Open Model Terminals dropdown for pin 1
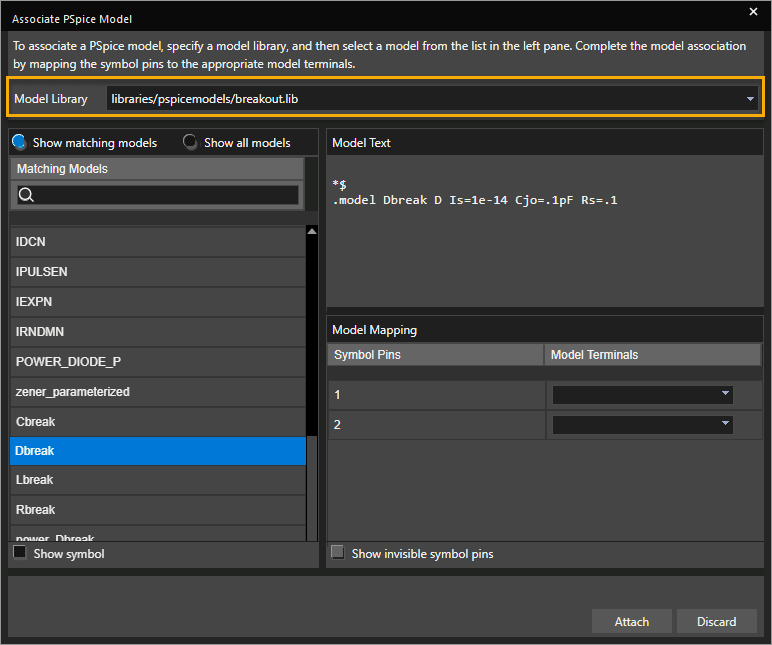Screen dimensions: 772x645 pos(643,395)
